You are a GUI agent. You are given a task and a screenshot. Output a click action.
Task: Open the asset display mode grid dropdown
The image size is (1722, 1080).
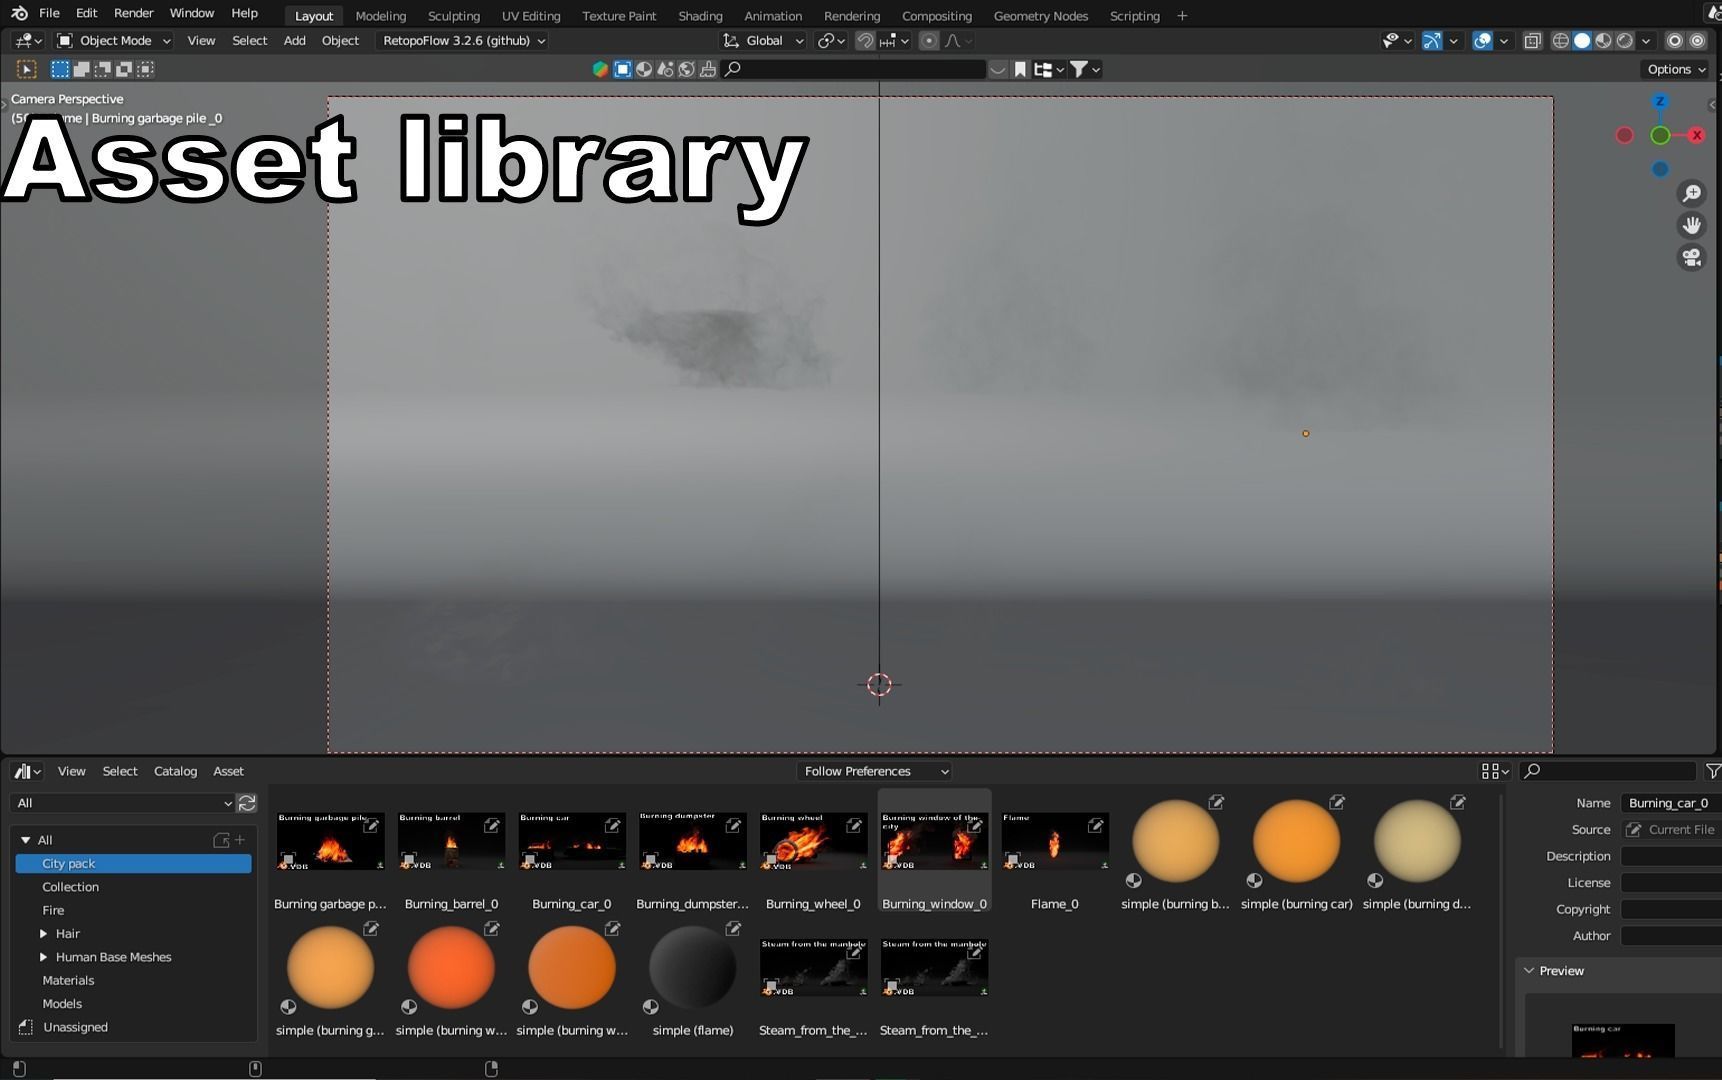click(x=1495, y=771)
